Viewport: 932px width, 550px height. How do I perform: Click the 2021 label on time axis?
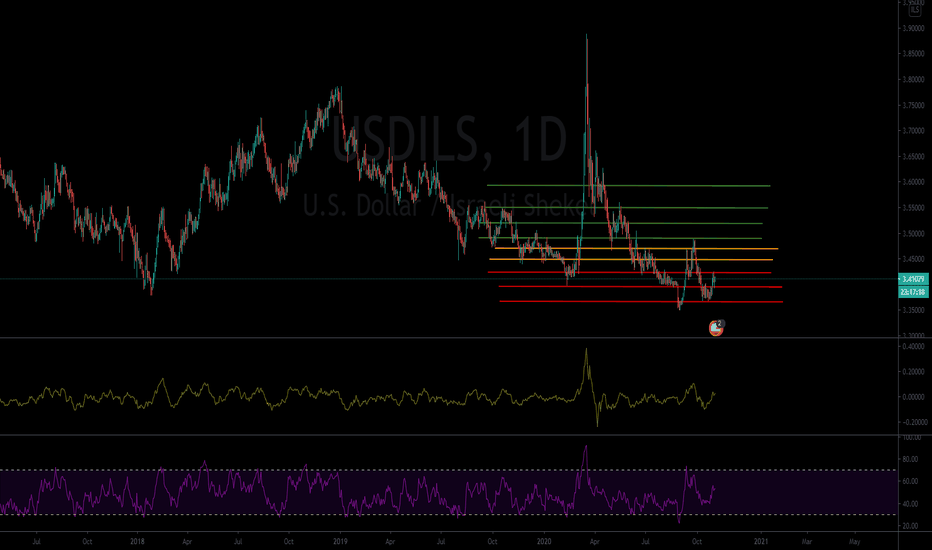point(761,542)
